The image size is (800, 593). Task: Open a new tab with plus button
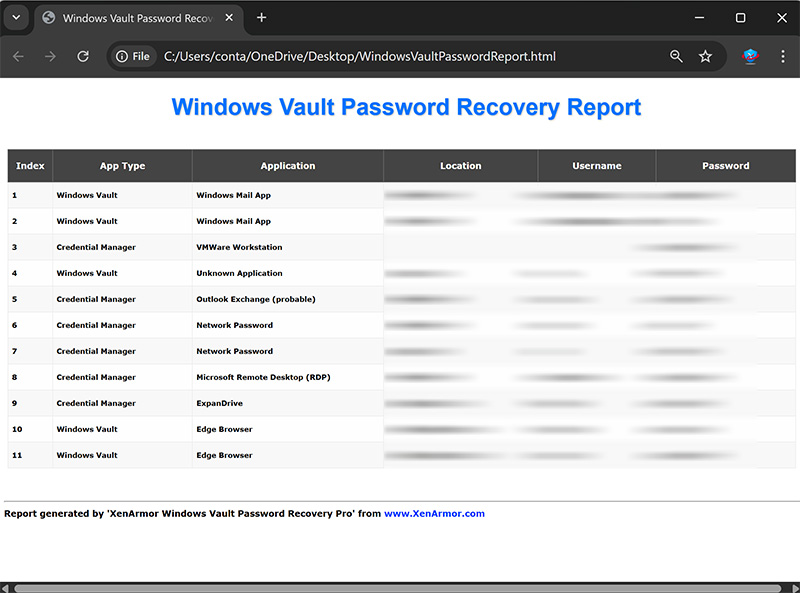pyautogui.click(x=262, y=18)
